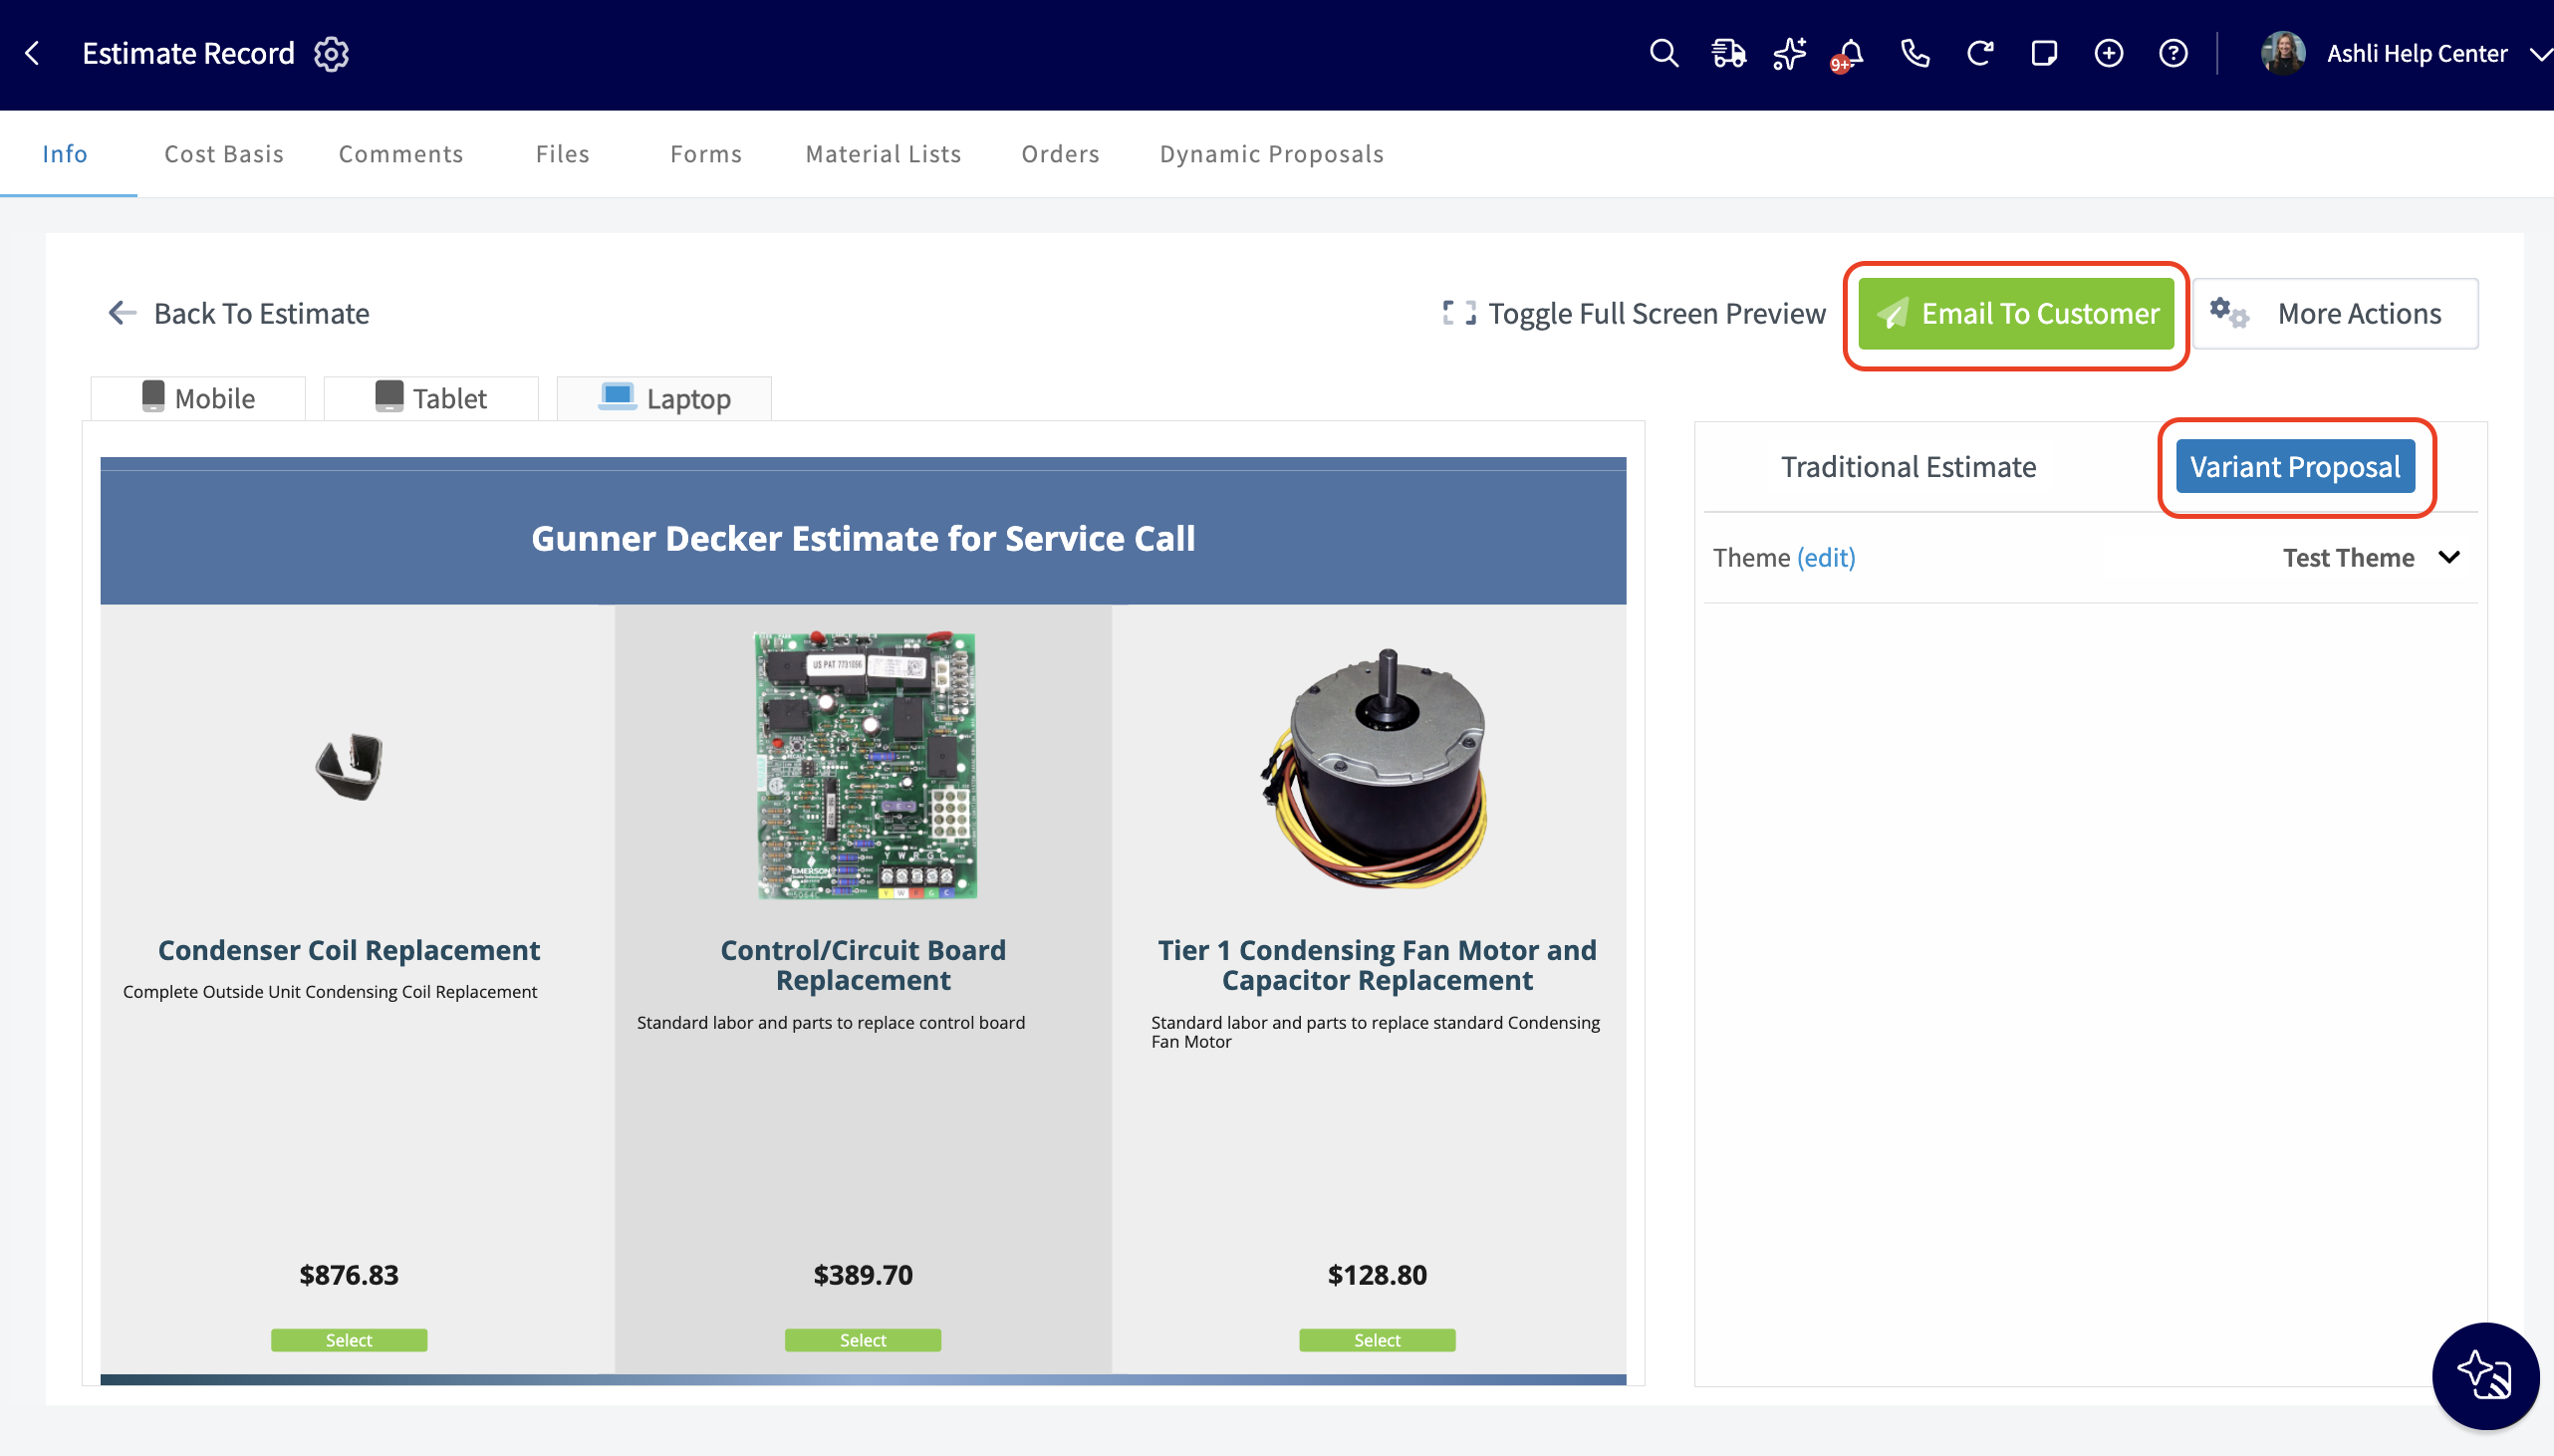Image resolution: width=2554 pixels, height=1456 pixels.
Task: Open Estimate Record settings gear
Action: coord(331,53)
